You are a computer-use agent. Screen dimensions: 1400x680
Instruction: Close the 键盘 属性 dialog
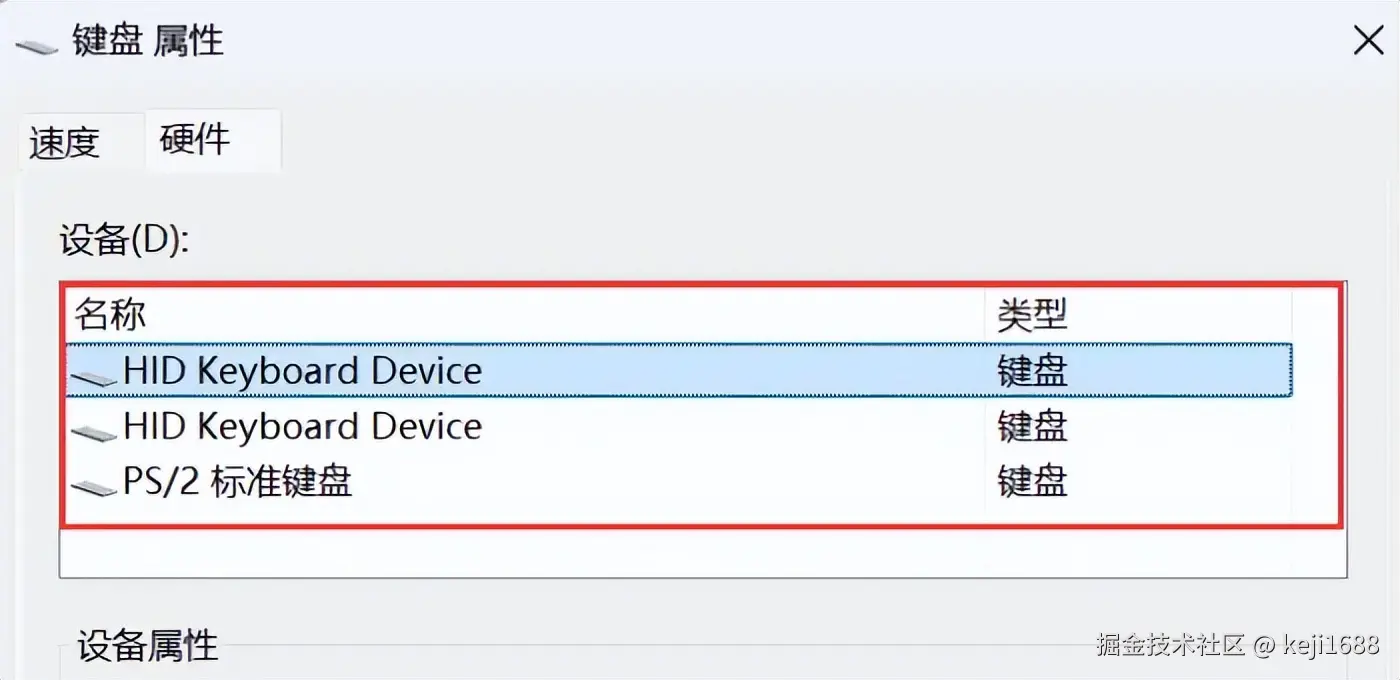point(1367,41)
